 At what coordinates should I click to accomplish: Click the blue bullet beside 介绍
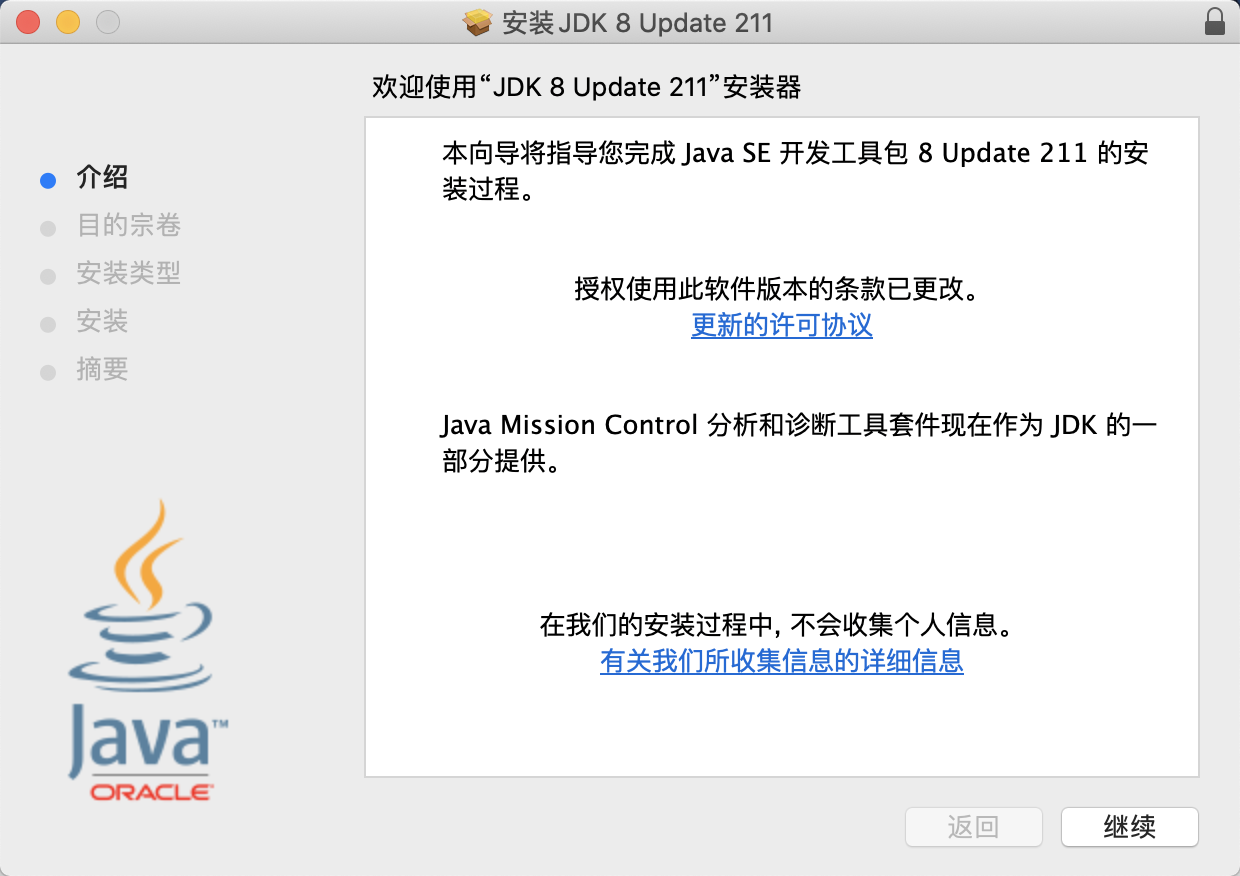(47, 181)
